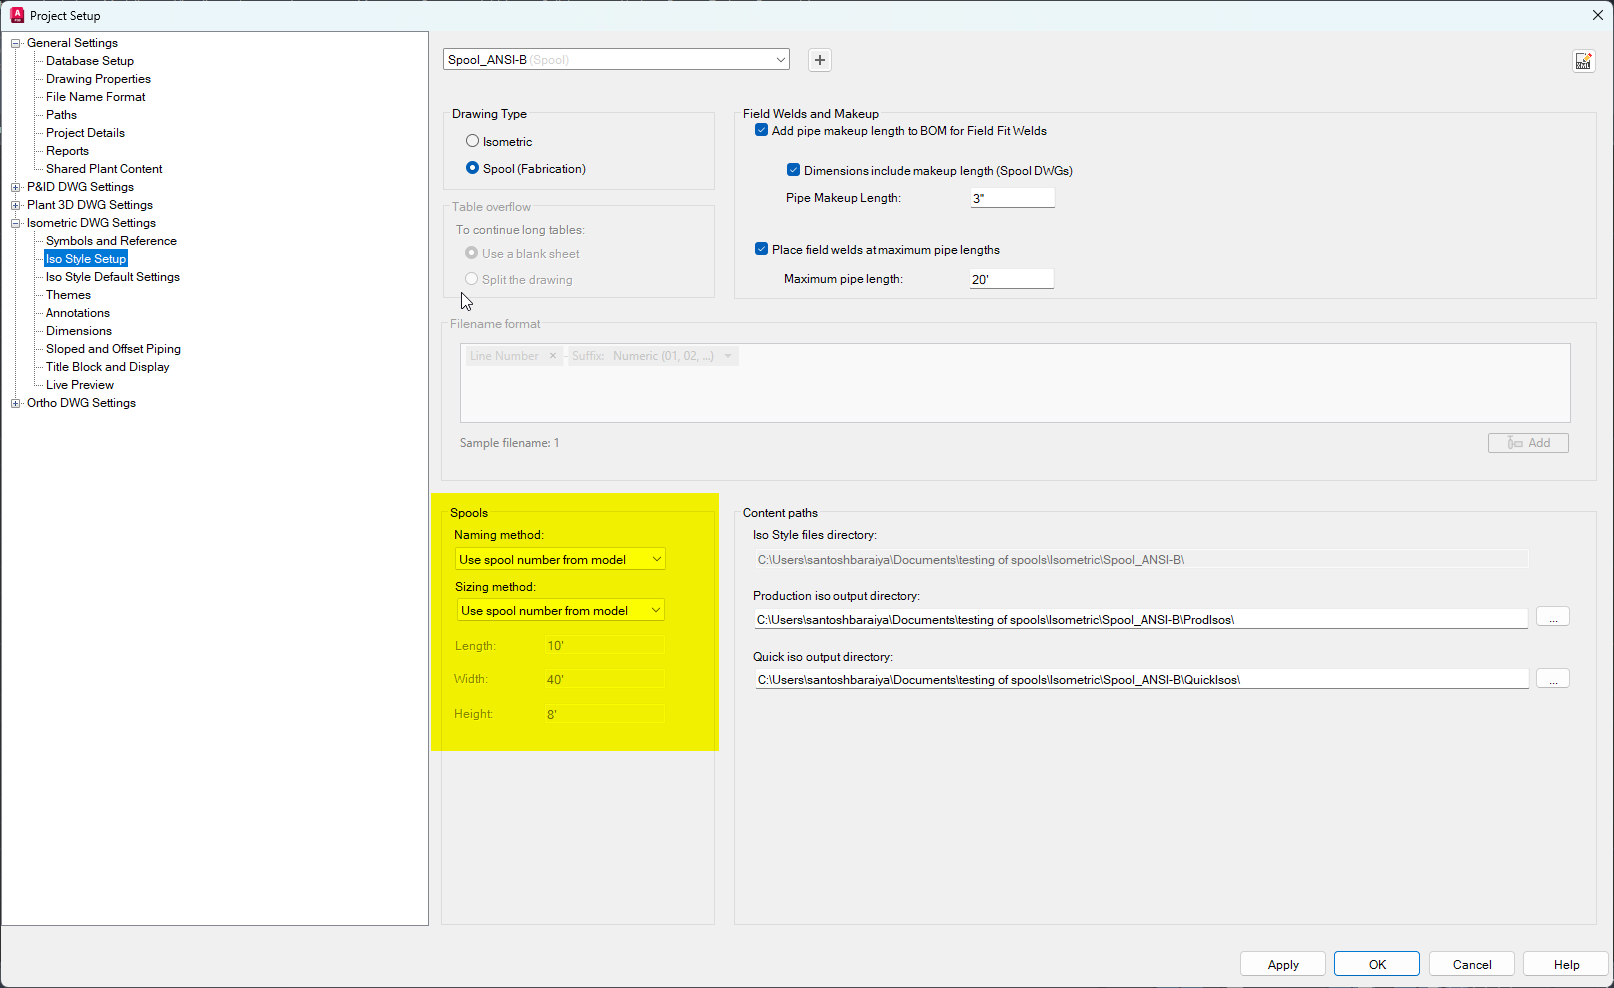The width and height of the screenshot is (1614, 988).
Task: Click the Apply button
Action: [1282, 963]
